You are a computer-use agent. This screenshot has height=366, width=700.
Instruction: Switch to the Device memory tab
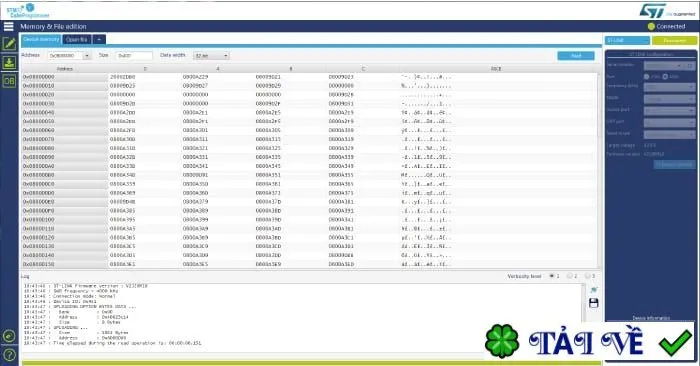pos(41,40)
